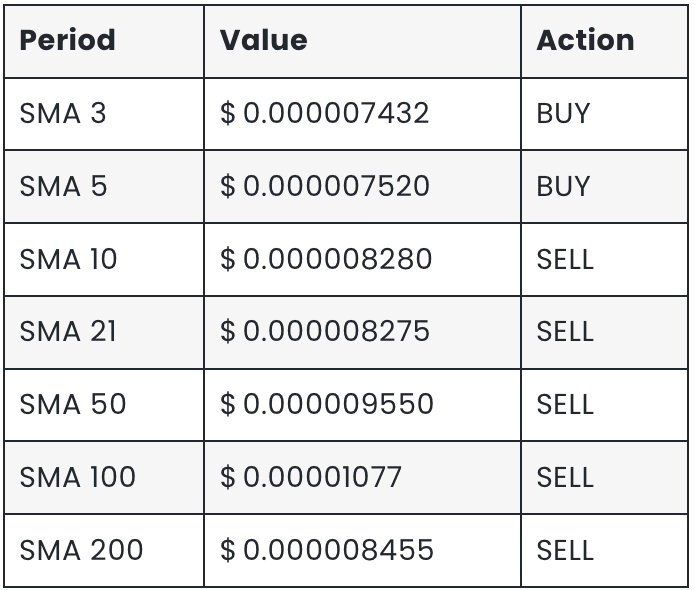This screenshot has height=590, width=696.
Task: Click the Action column header
Action: (x=585, y=40)
